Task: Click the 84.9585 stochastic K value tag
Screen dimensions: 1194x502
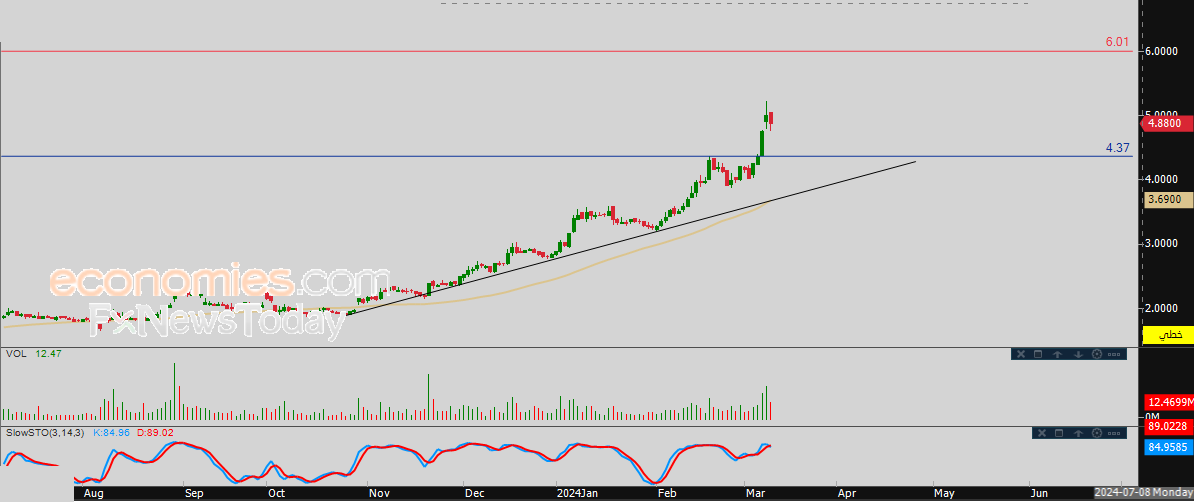Action: [1168, 448]
